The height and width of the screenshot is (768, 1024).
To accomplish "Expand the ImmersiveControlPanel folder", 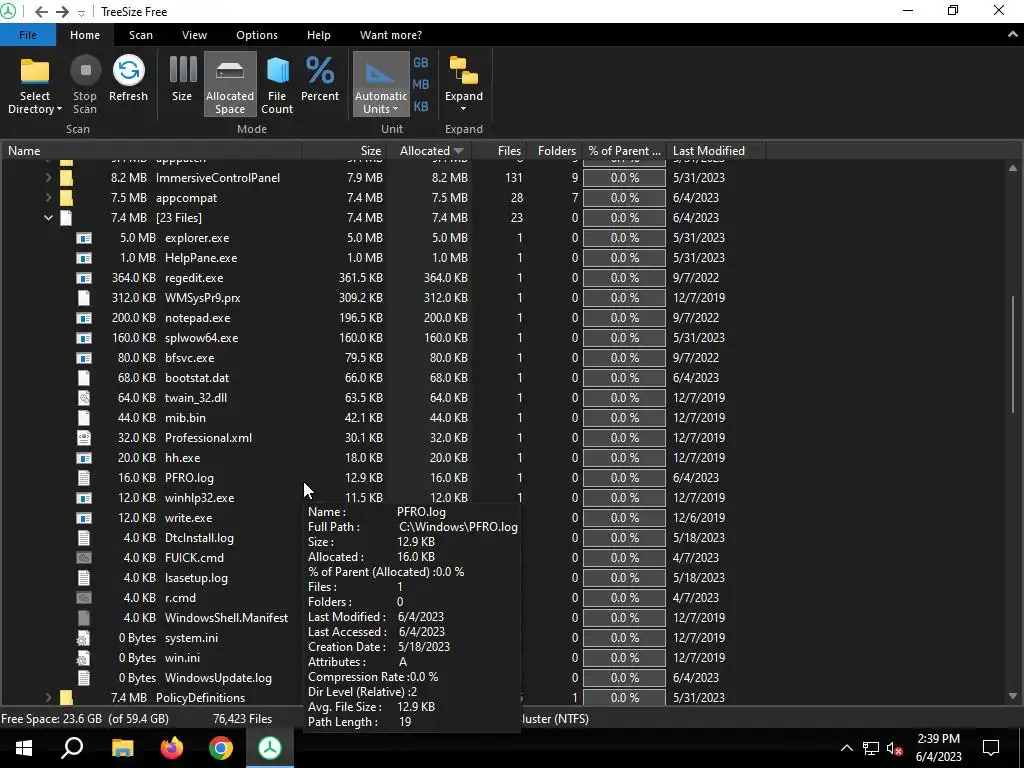I will tap(48, 178).
